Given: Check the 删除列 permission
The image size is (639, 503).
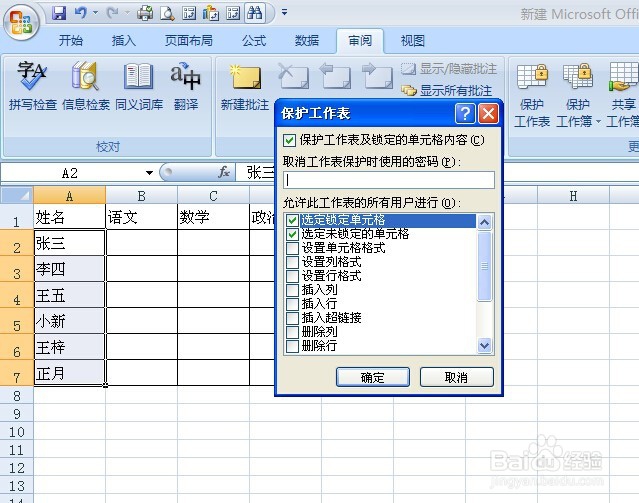Looking at the screenshot, I should (x=292, y=332).
